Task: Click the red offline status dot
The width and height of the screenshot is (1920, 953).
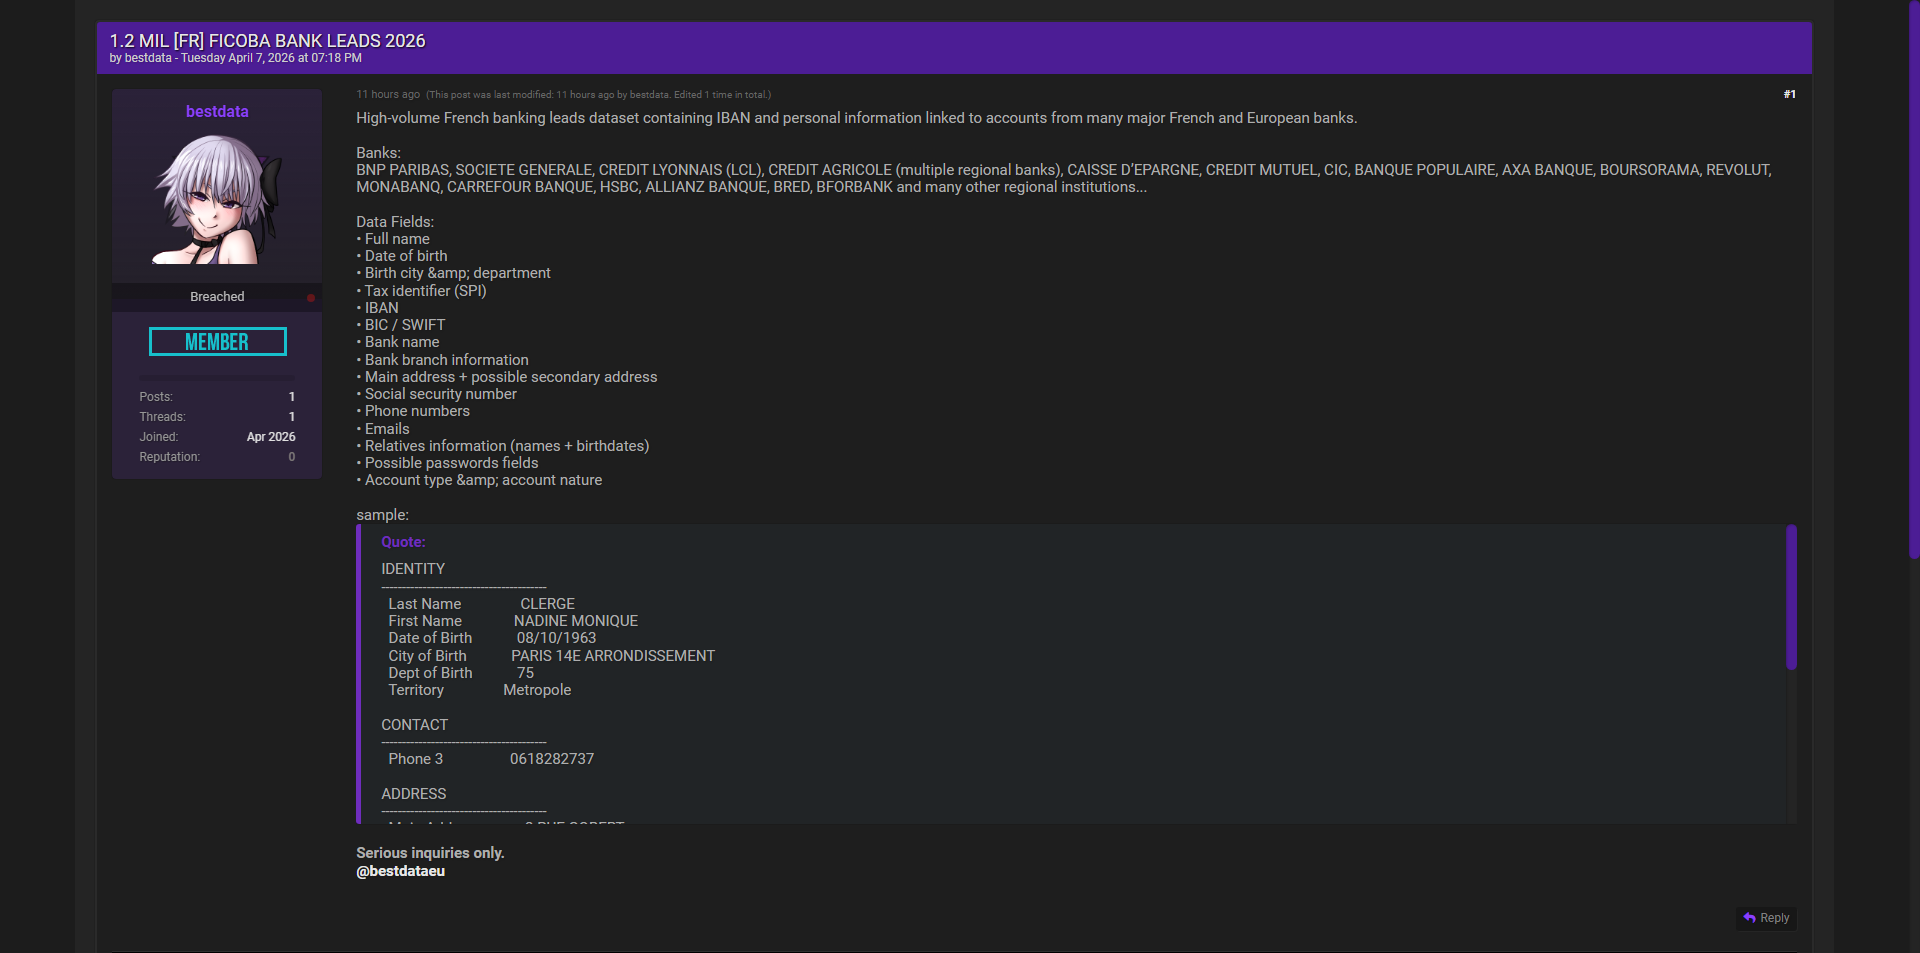Action: click(311, 297)
